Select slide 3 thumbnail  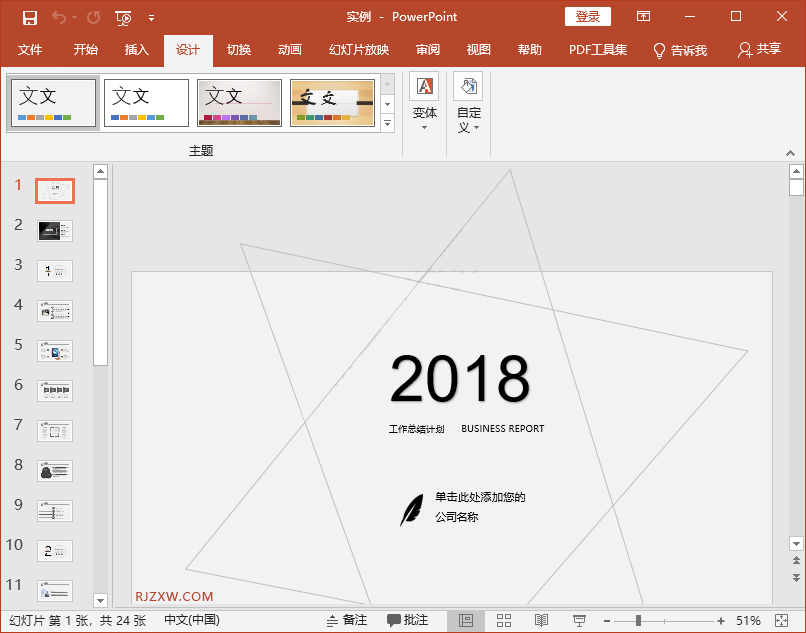click(55, 271)
